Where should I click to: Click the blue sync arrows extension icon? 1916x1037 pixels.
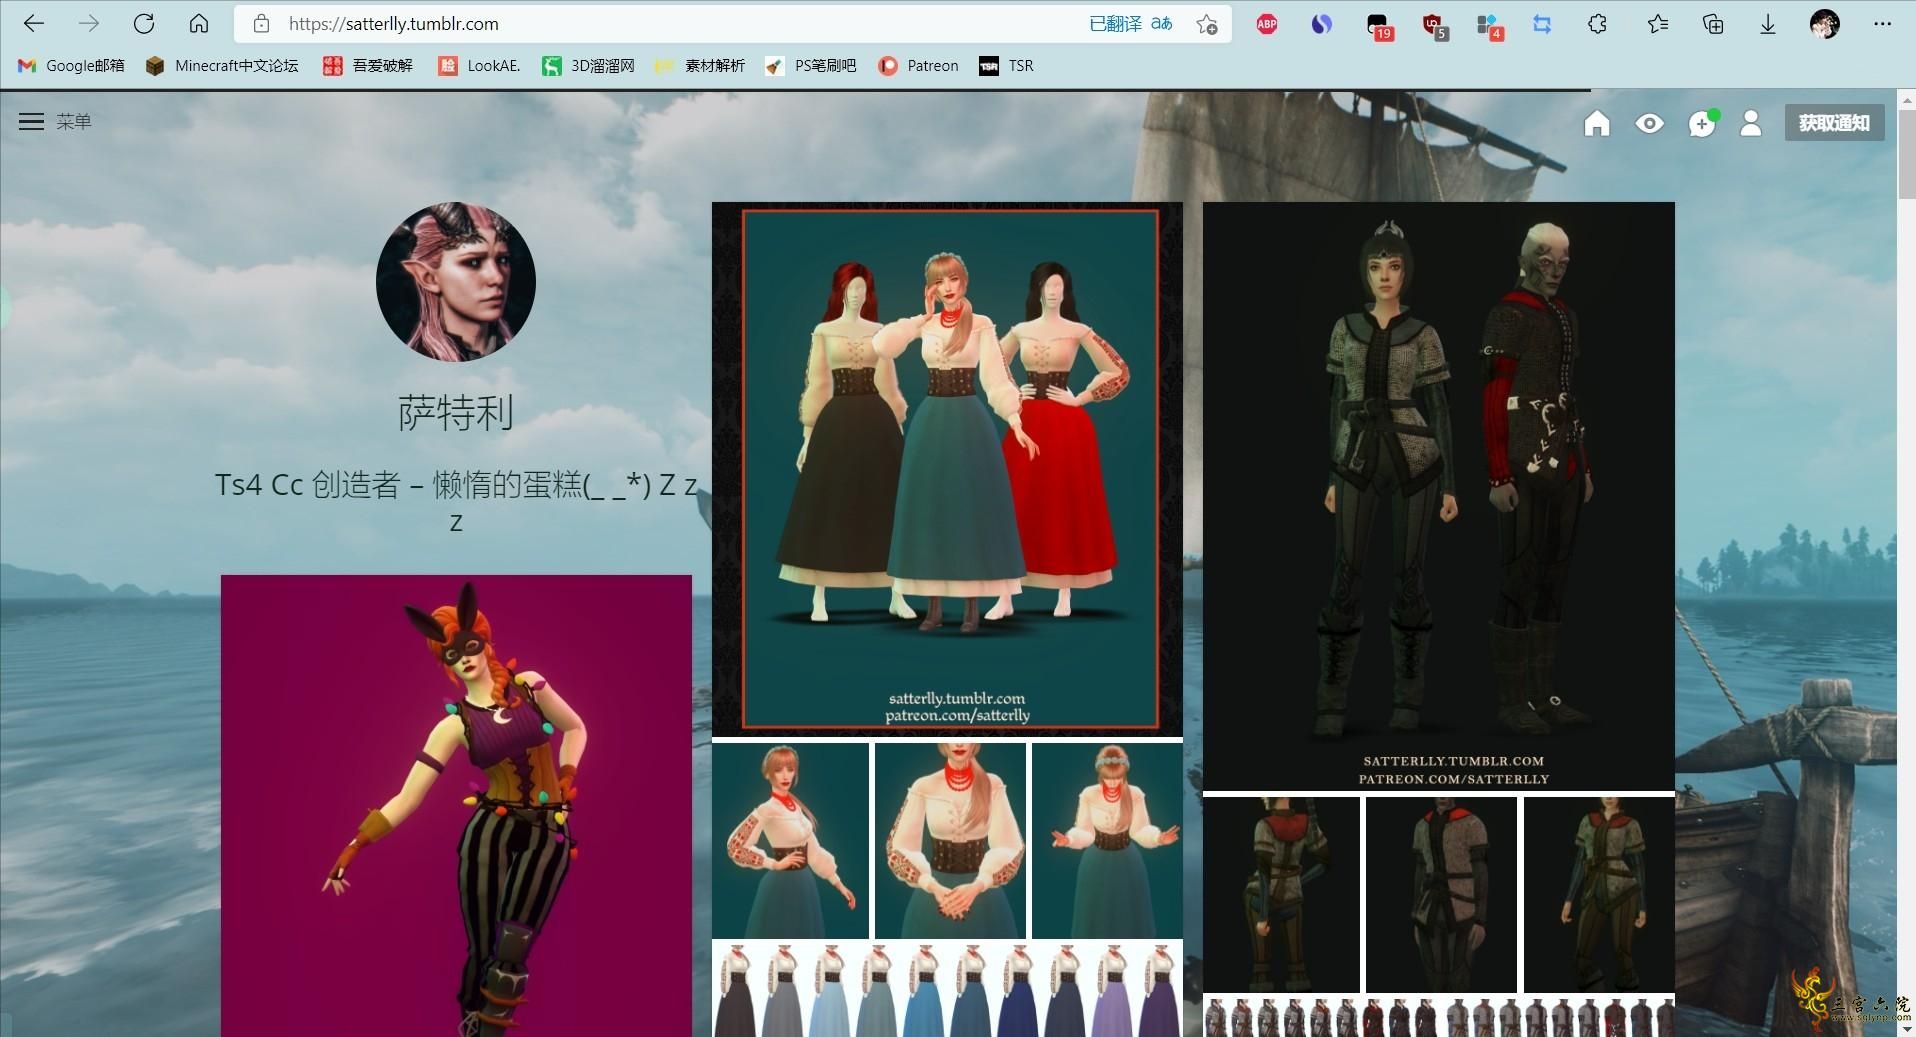(1542, 24)
